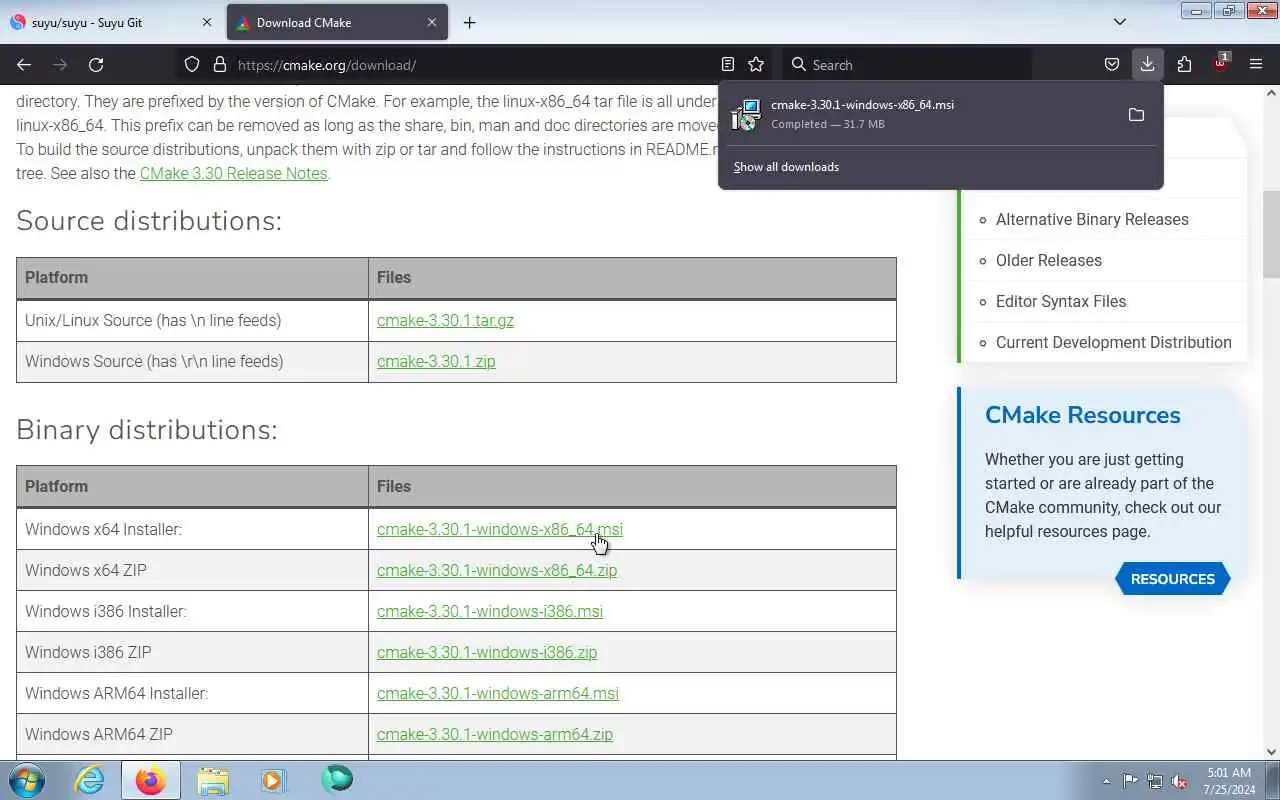Click the URL address bar

pyautogui.click(x=476, y=65)
